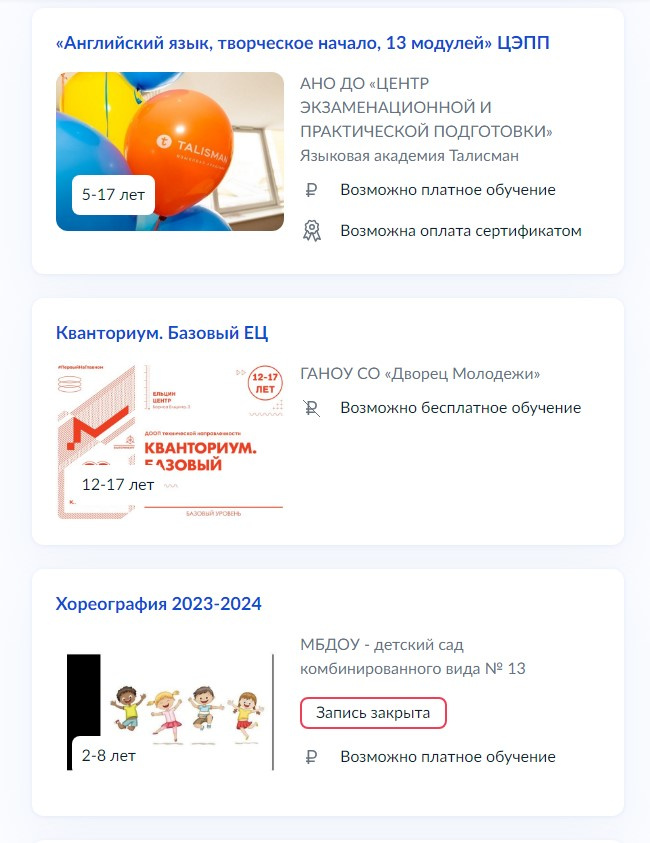Click the ruble icon in the Хореография card

click(x=311, y=757)
